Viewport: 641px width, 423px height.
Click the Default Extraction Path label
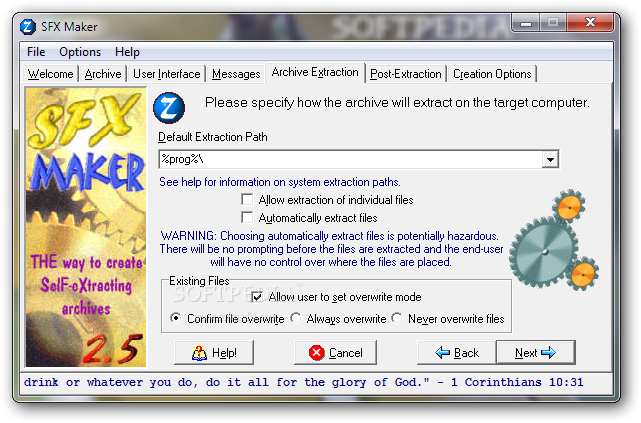click(213, 137)
